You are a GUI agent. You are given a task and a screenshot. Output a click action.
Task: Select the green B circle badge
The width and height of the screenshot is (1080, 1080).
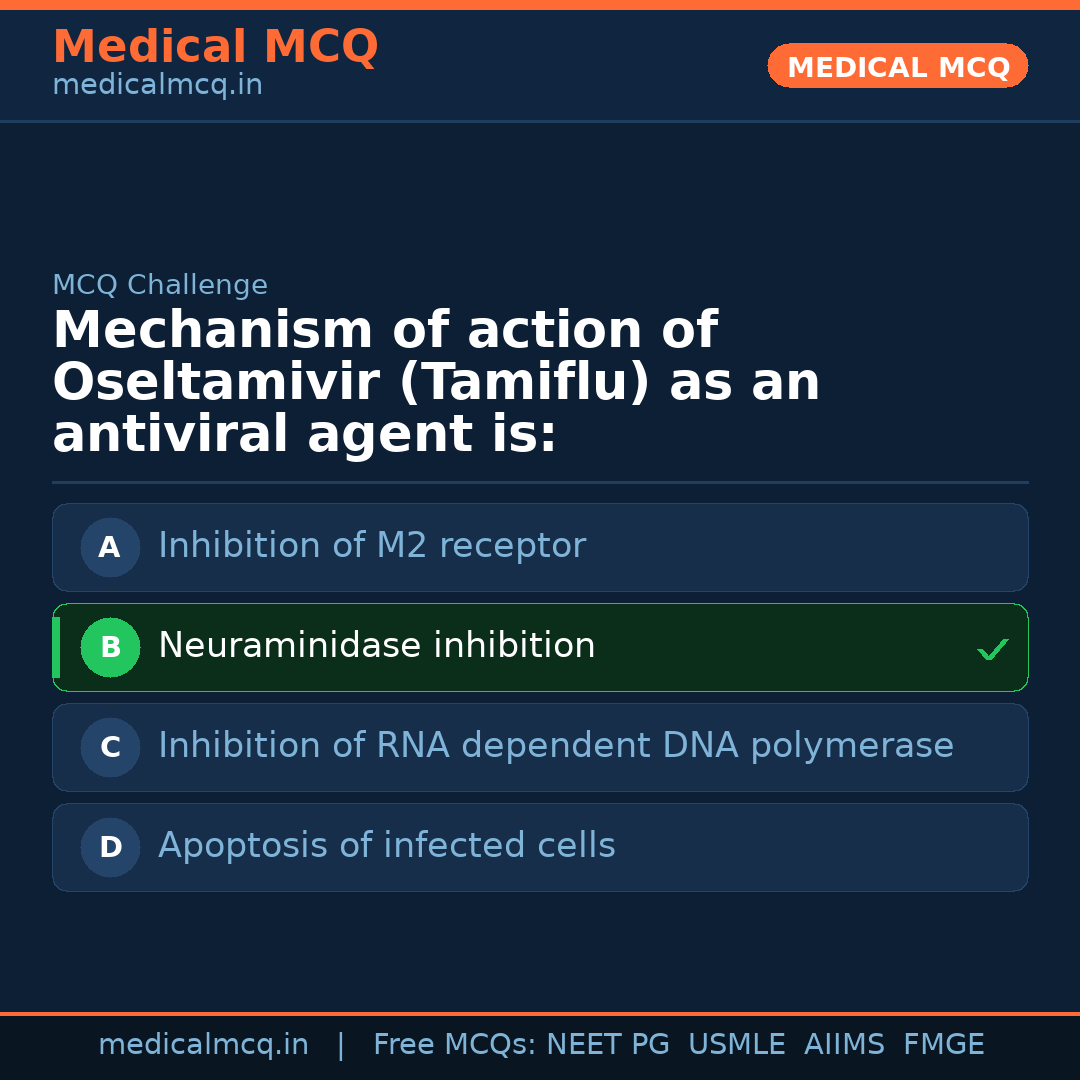click(x=110, y=647)
